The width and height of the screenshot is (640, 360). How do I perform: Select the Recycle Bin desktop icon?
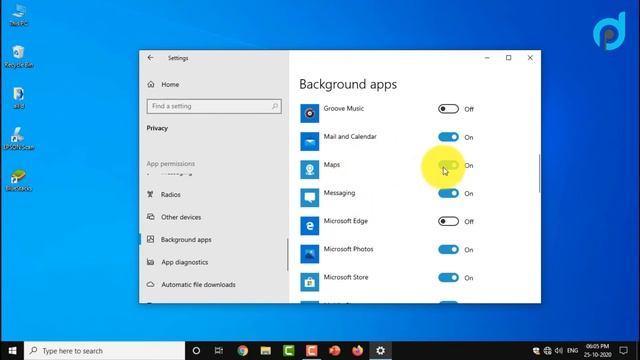tap(18, 56)
